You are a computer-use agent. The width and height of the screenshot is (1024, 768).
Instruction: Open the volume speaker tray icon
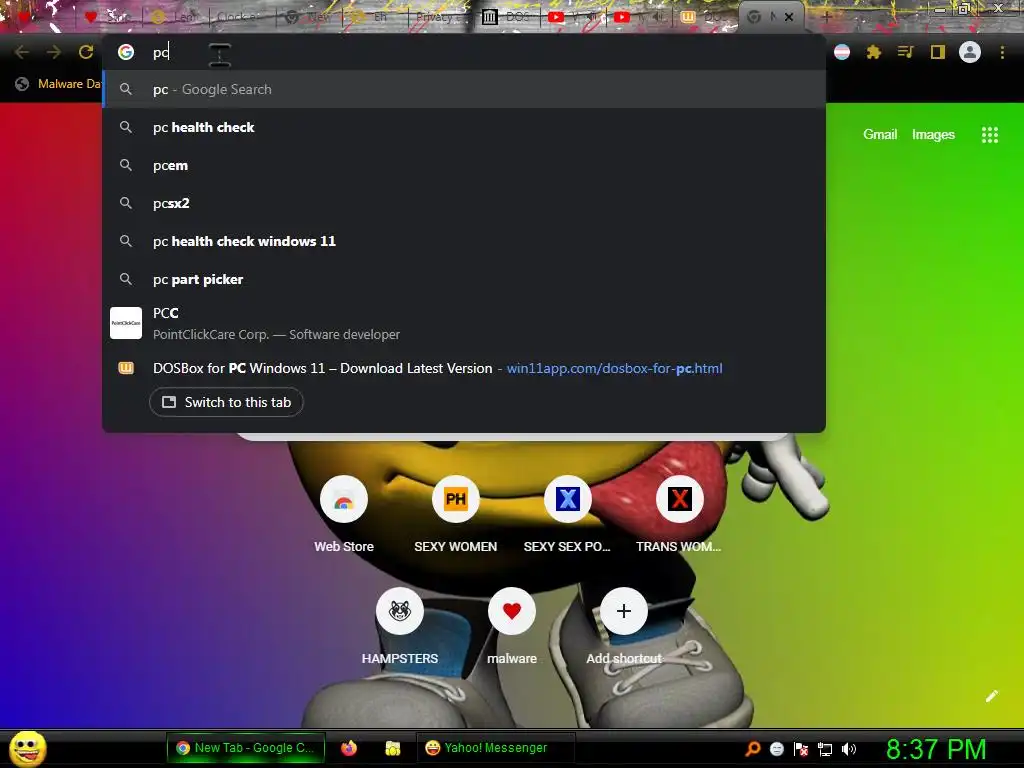tap(848, 749)
